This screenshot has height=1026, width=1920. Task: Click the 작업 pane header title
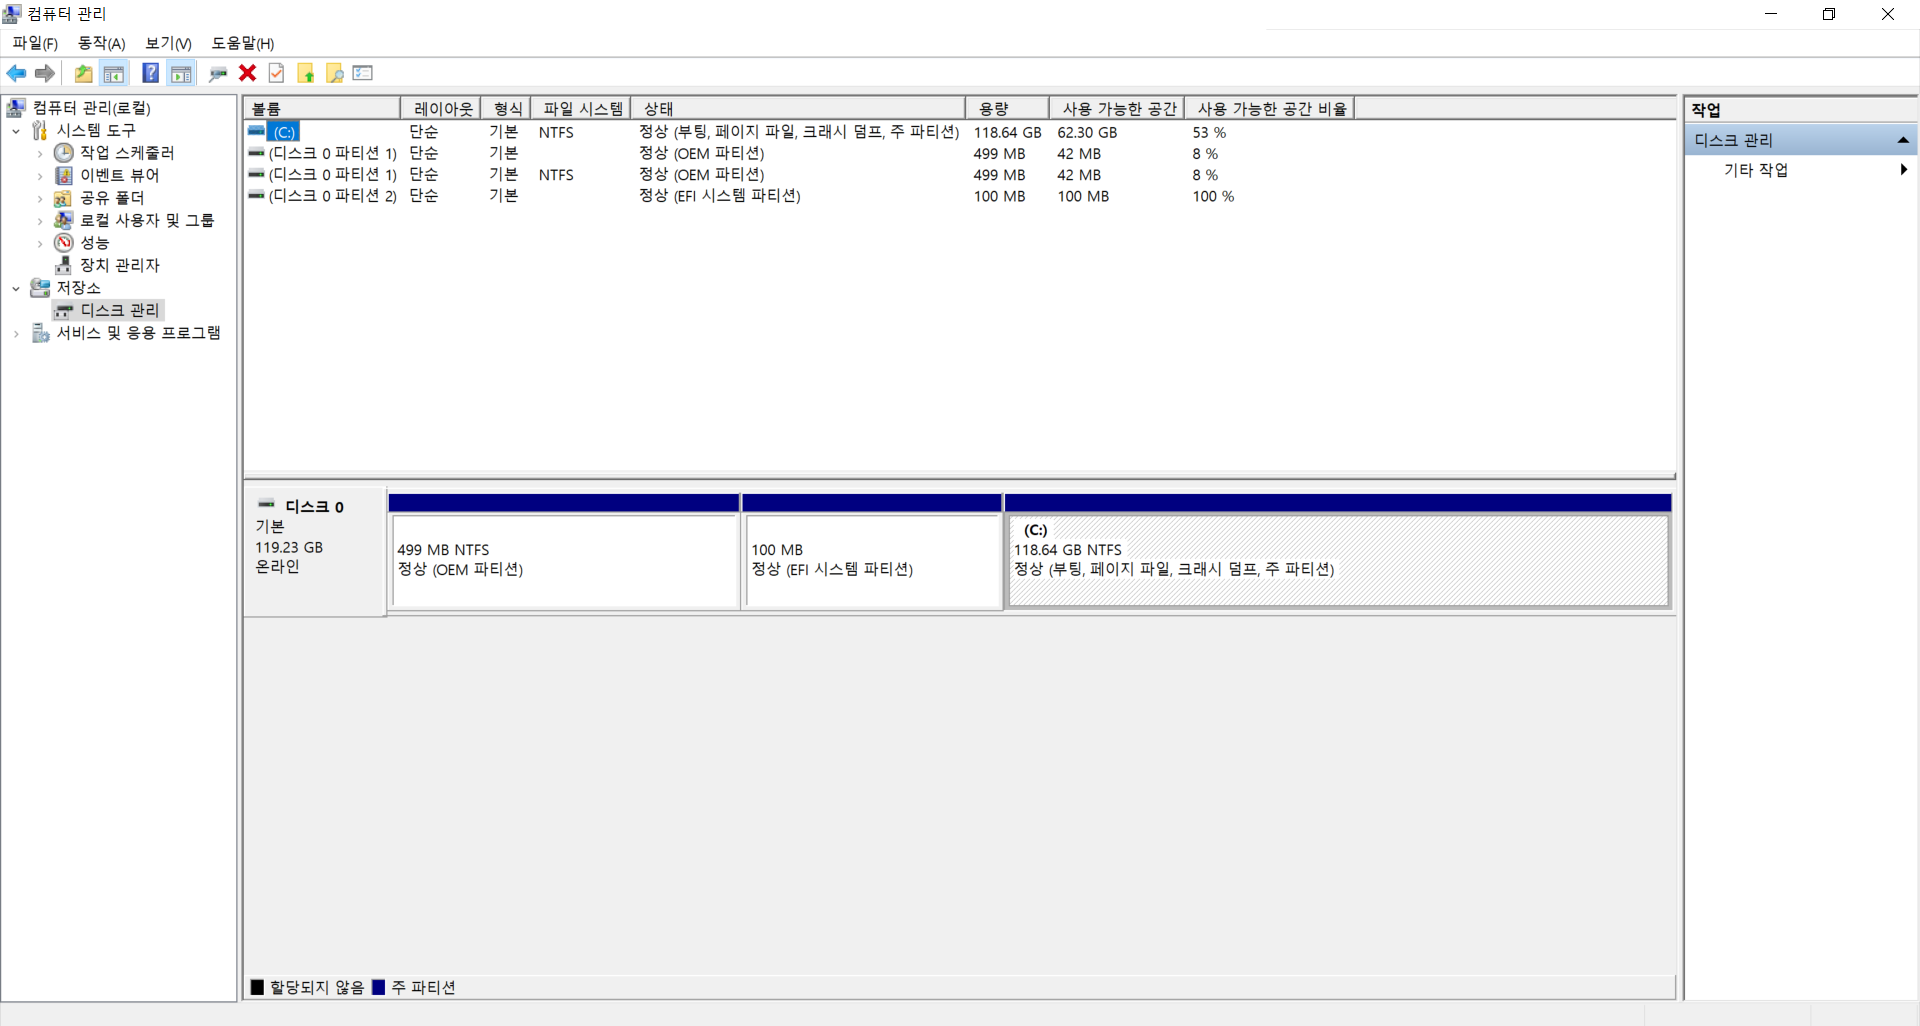click(1706, 110)
